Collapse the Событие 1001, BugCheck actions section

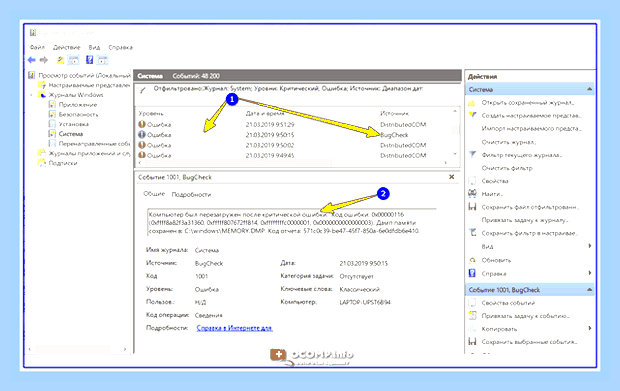coord(589,290)
